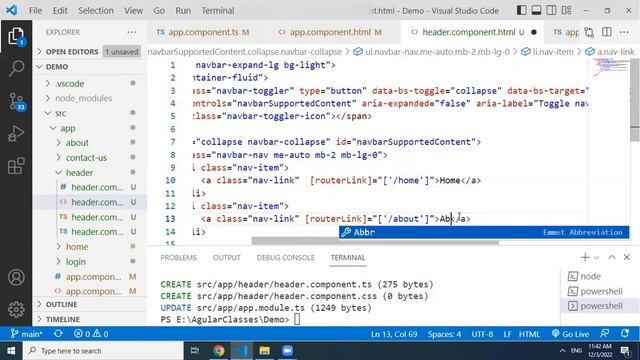Open the Terminal menu
The image size is (640, 360).
218,11
